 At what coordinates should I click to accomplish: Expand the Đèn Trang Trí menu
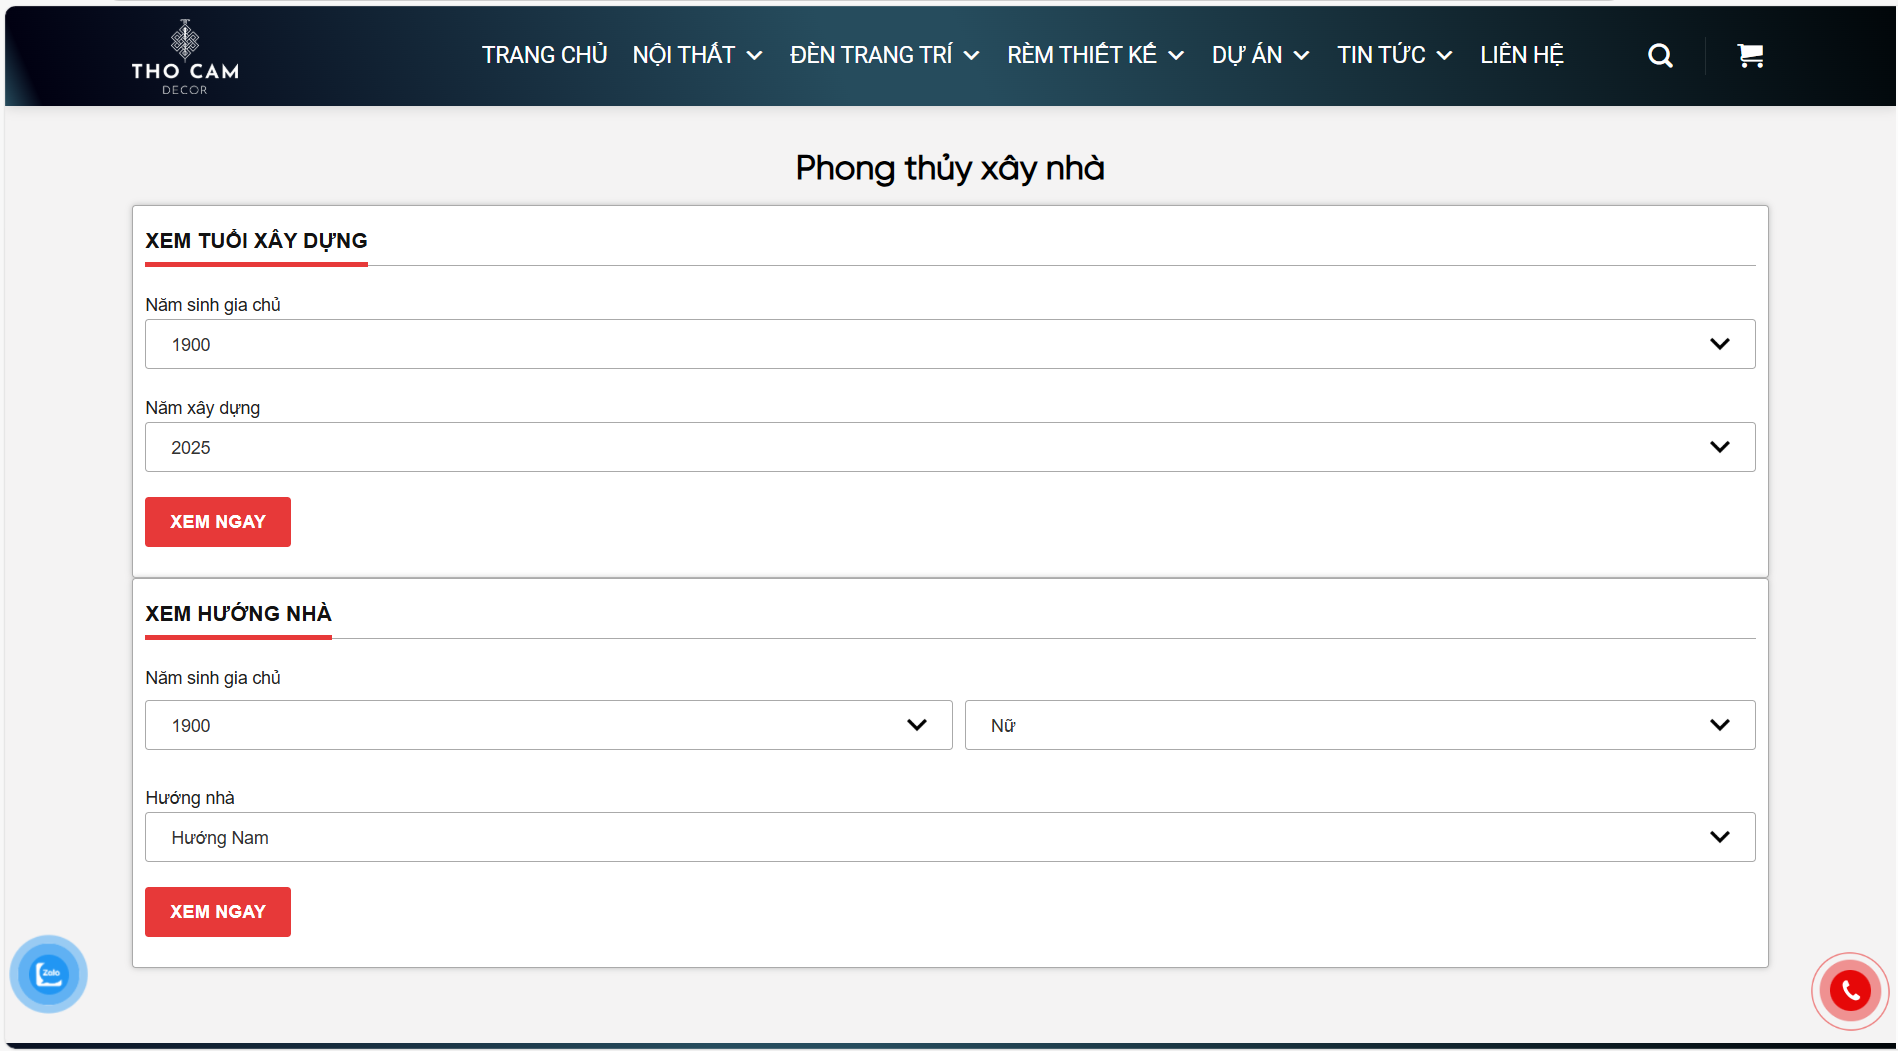884,55
